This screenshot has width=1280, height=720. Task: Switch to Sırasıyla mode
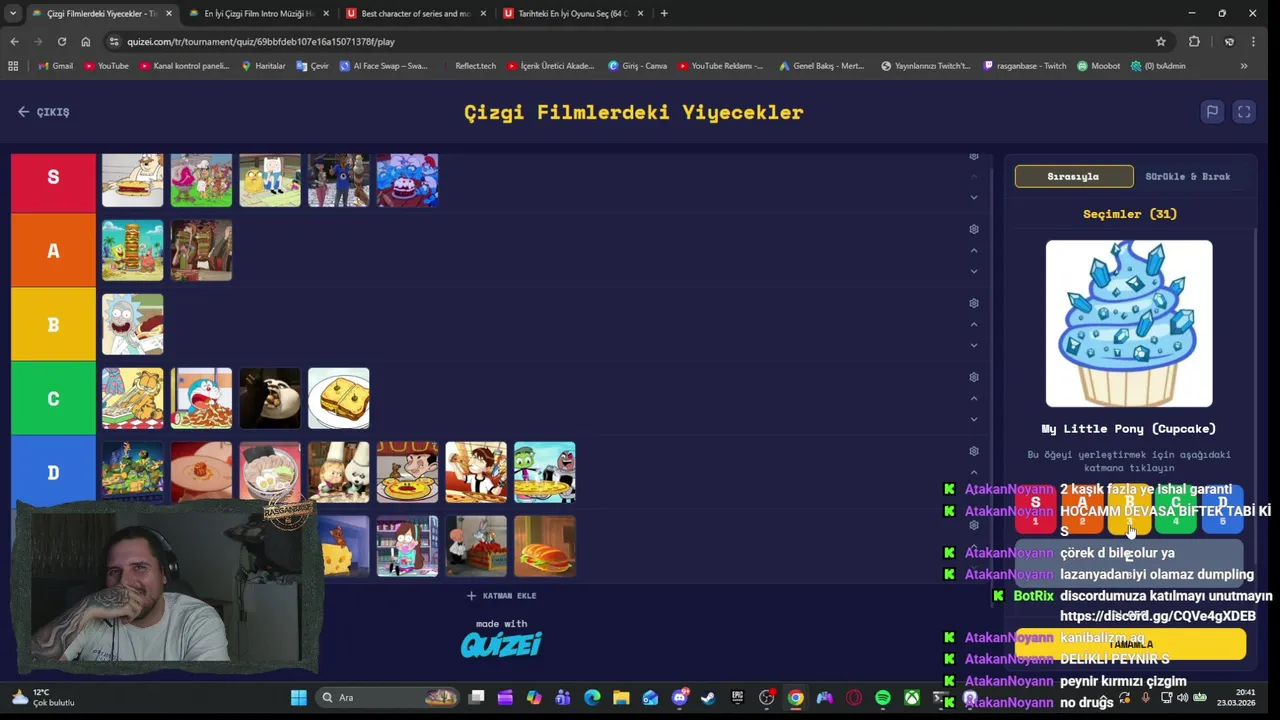[1074, 177]
